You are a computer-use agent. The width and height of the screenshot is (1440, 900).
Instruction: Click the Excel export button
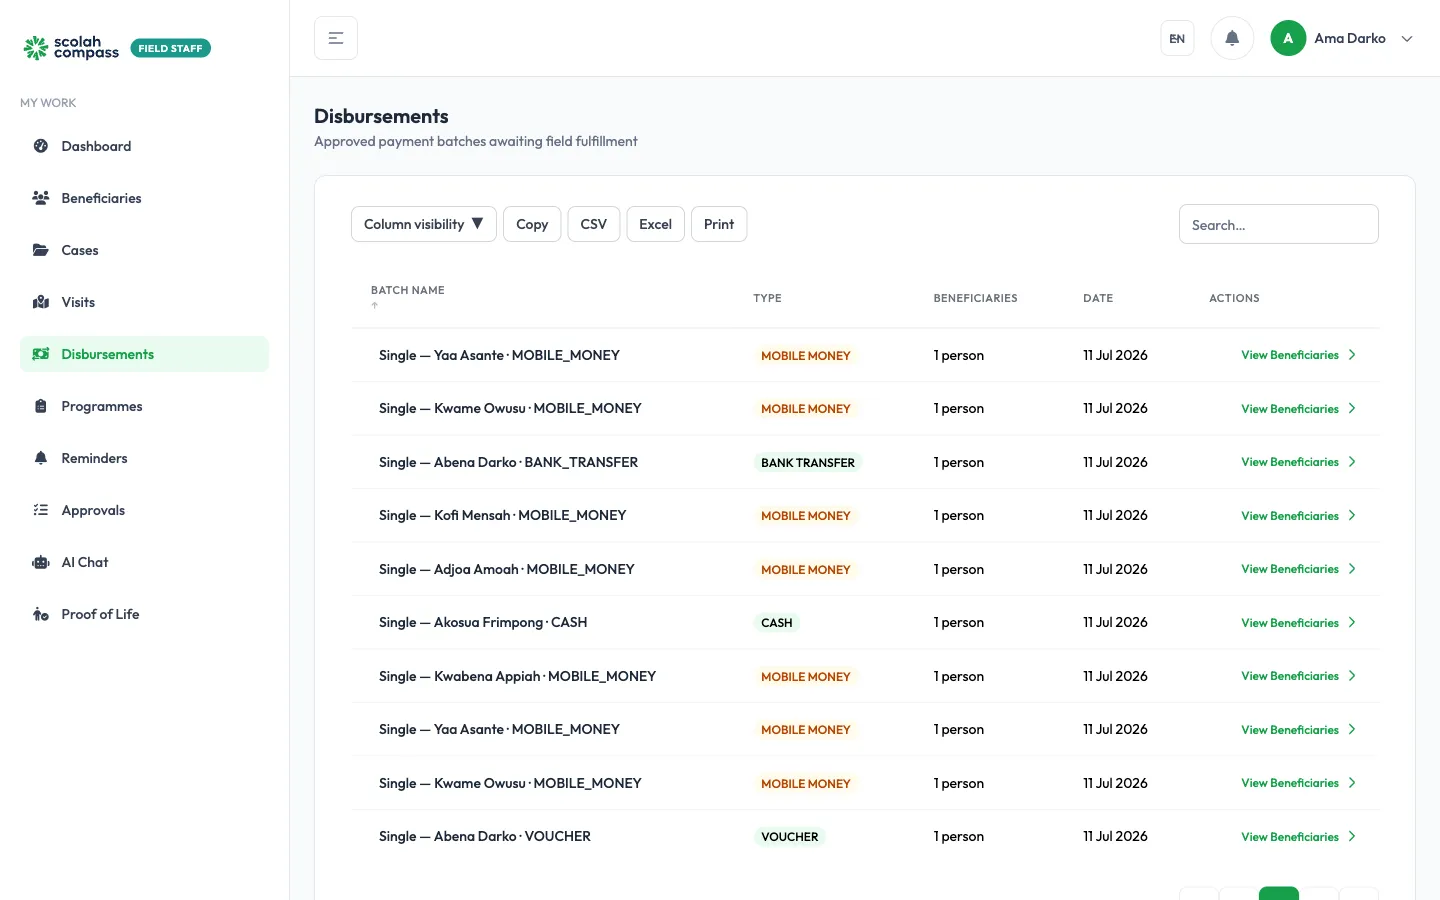click(x=656, y=224)
